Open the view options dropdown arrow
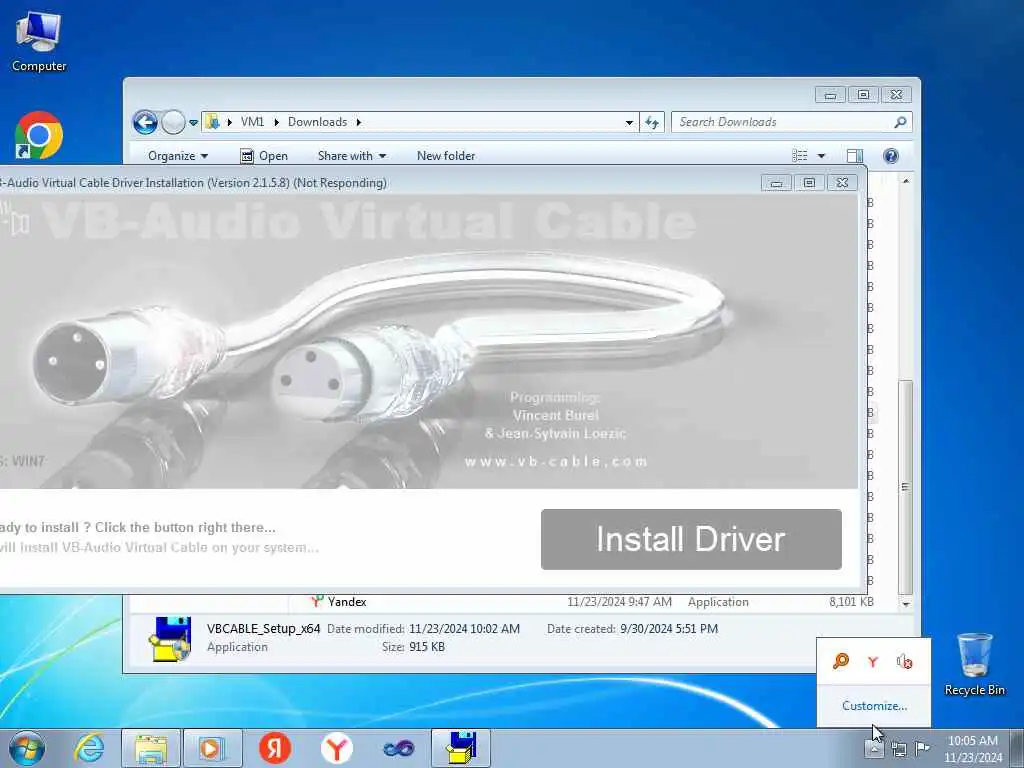1024x768 pixels. click(x=822, y=155)
